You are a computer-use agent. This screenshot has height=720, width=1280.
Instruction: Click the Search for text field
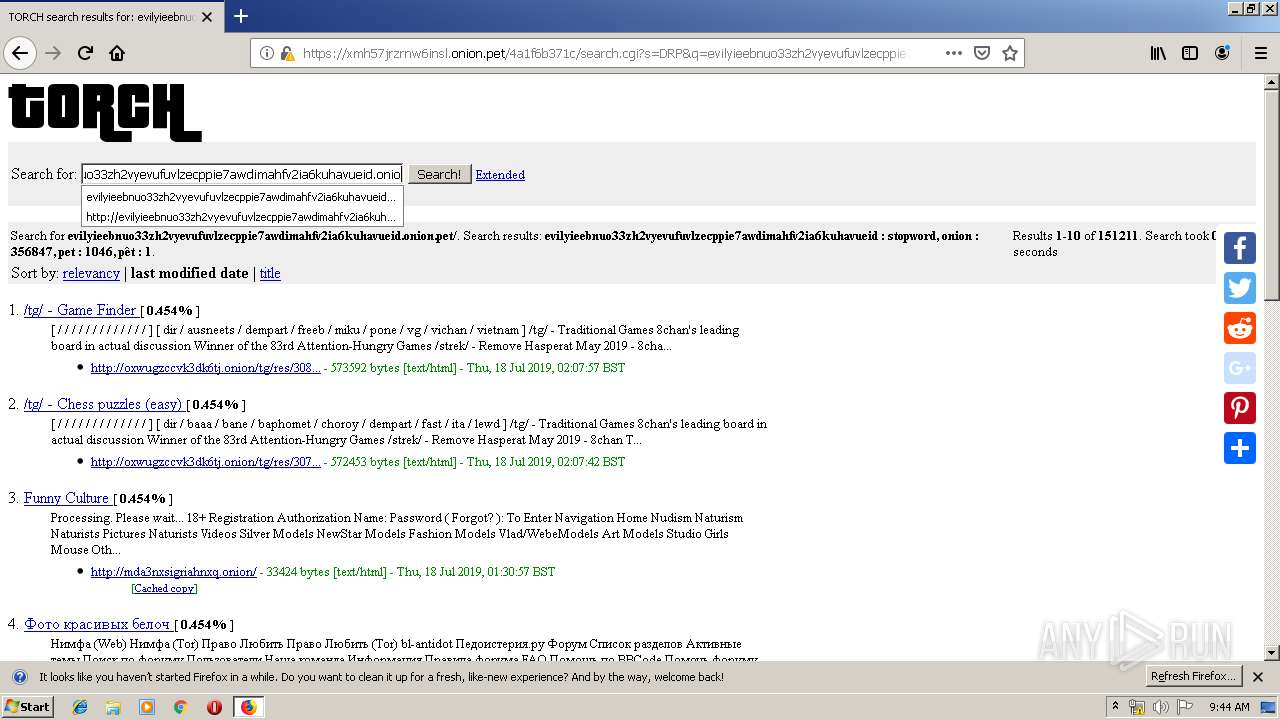click(x=242, y=174)
